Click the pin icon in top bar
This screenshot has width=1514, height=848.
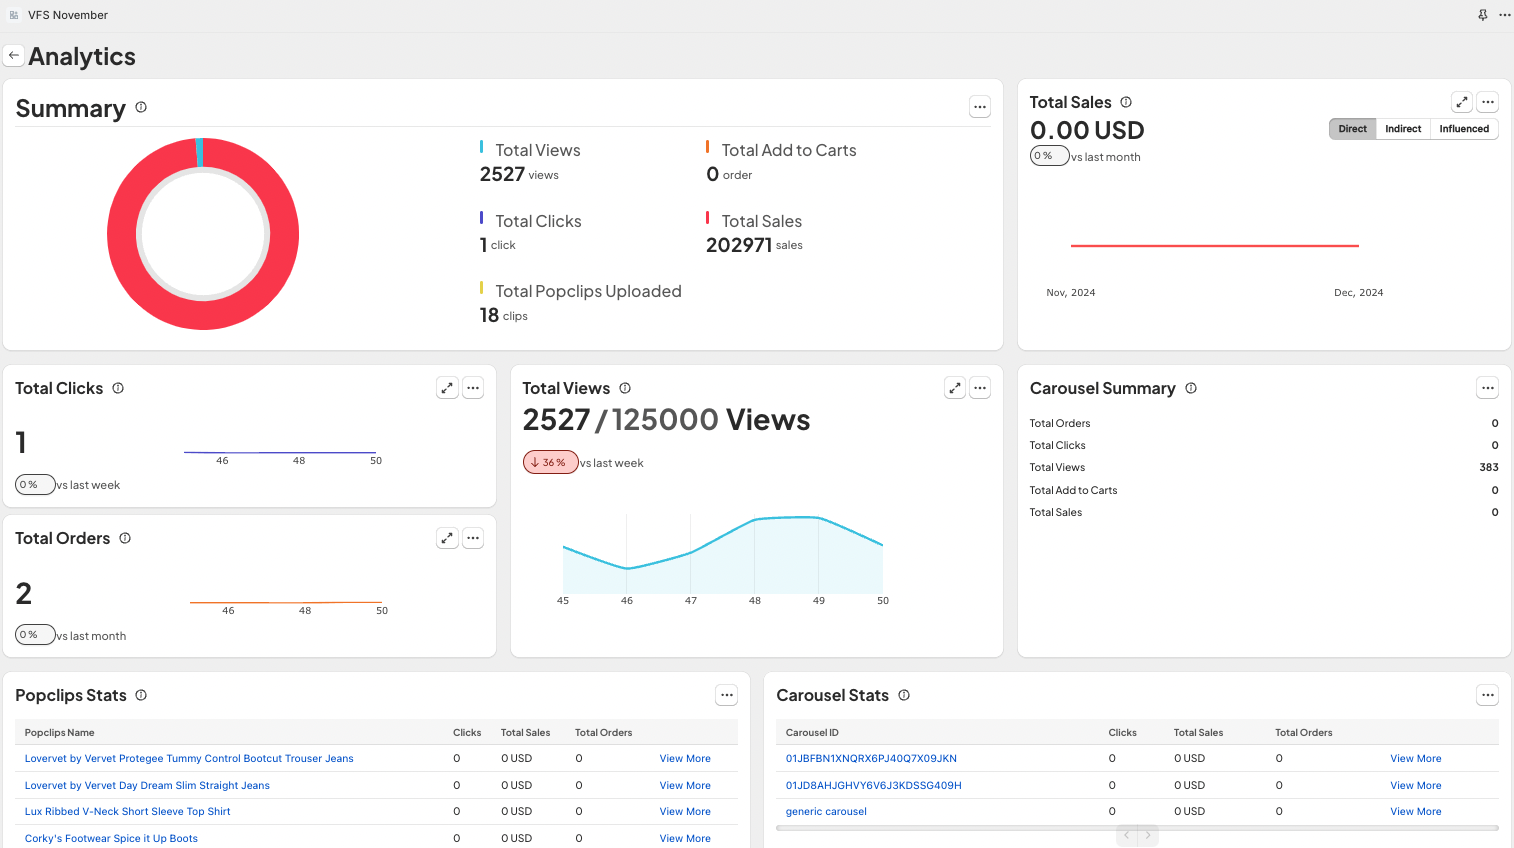[x=1482, y=15]
